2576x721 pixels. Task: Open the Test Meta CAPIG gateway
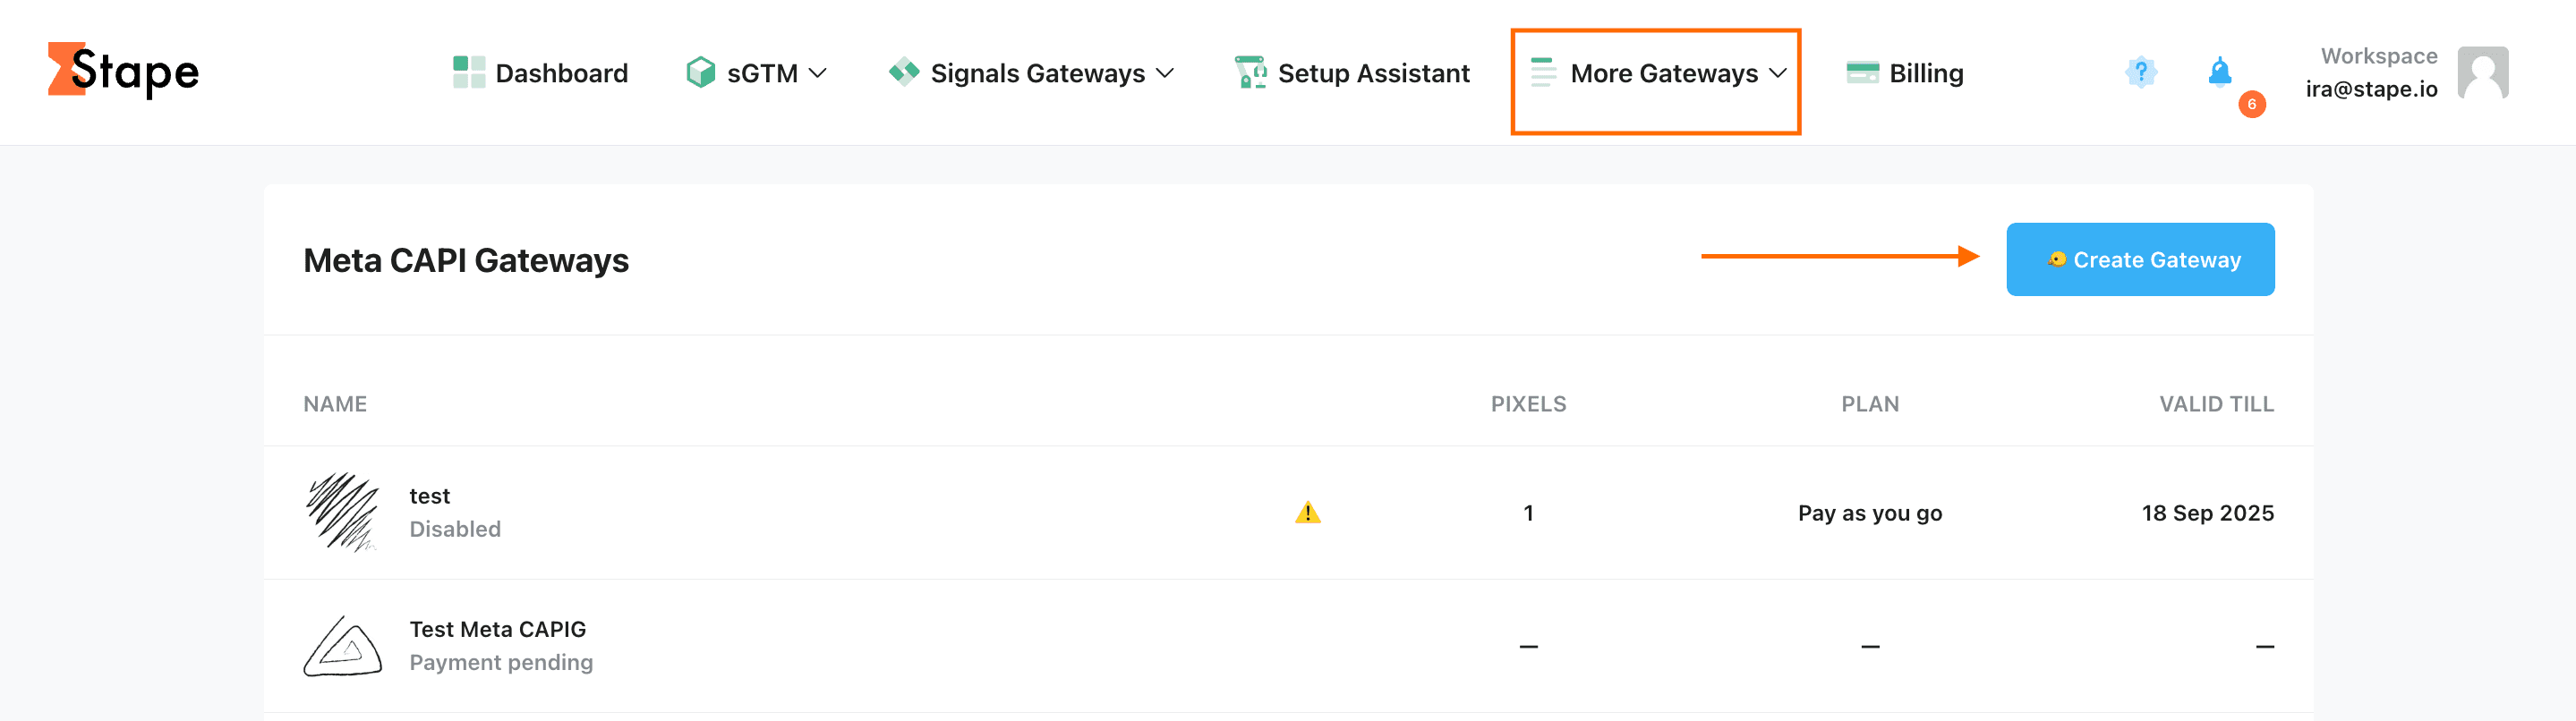pyautogui.click(x=497, y=629)
